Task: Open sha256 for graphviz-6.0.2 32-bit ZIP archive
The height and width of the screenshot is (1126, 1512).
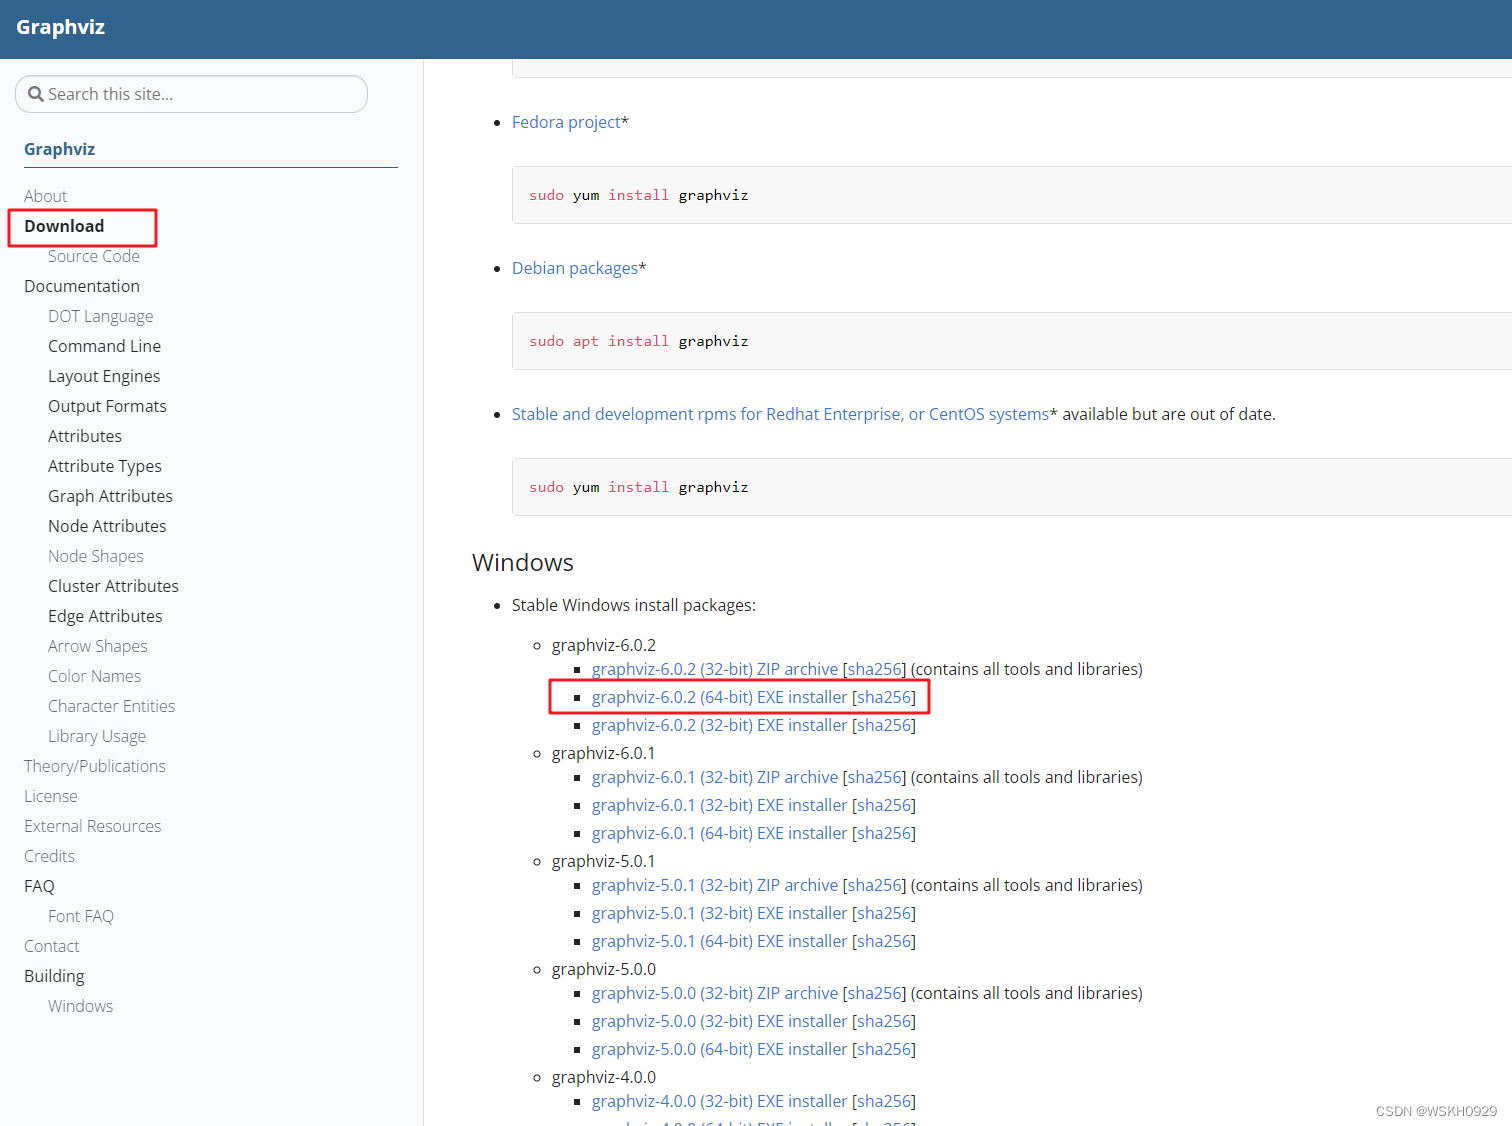Action: (x=874, y=669)
